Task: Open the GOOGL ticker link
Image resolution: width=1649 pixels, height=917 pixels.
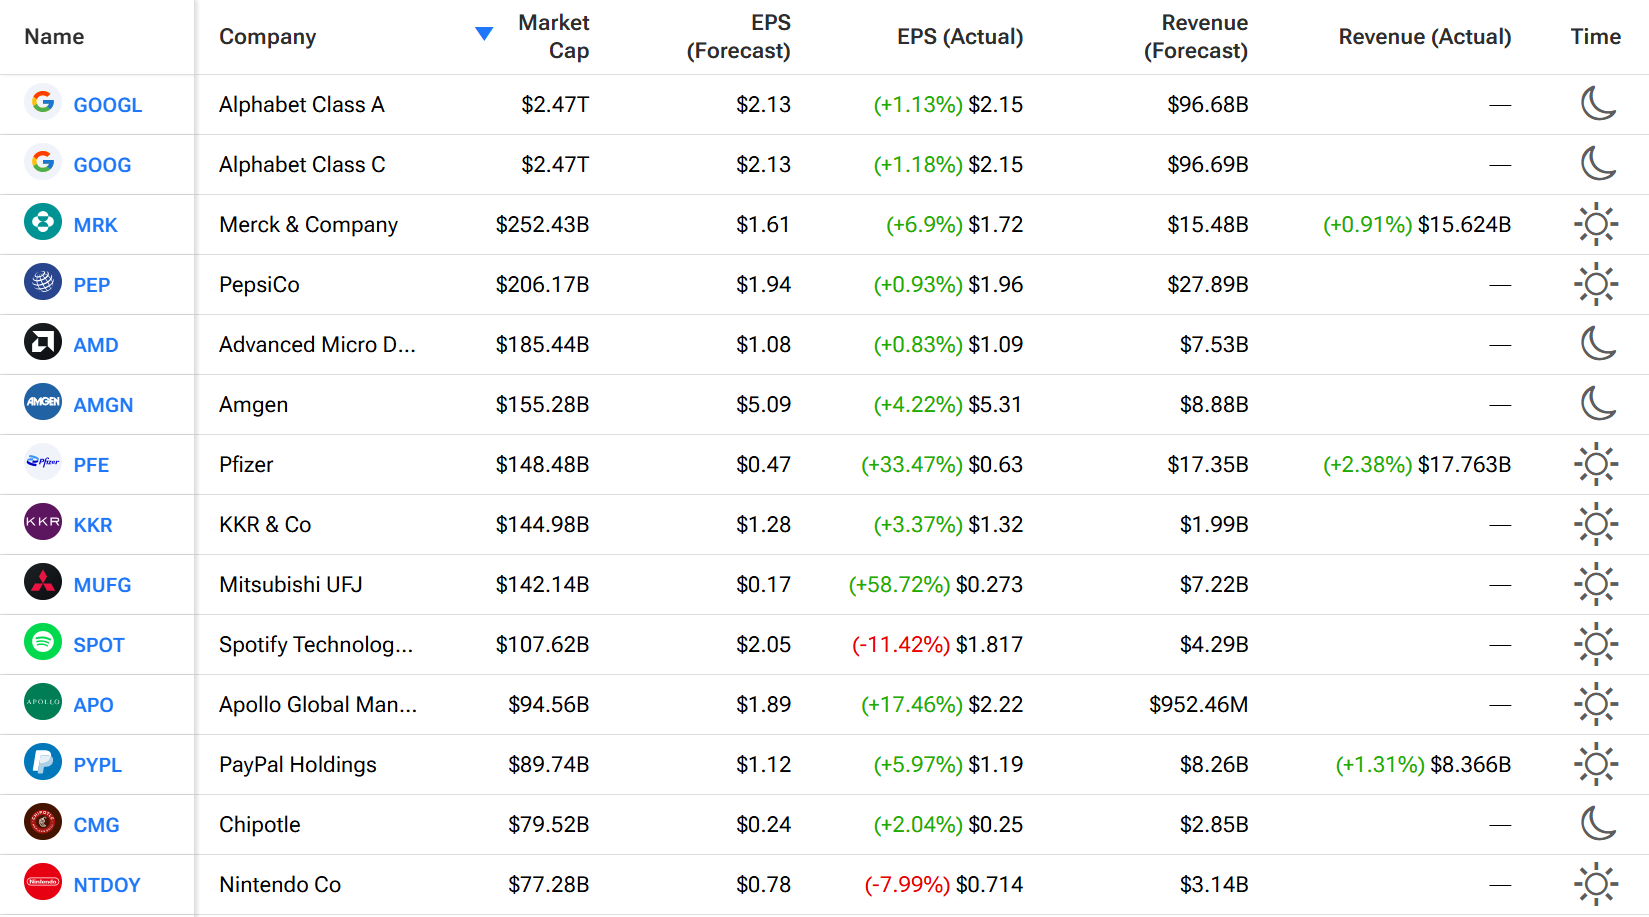Action: [x=108, y=105]
